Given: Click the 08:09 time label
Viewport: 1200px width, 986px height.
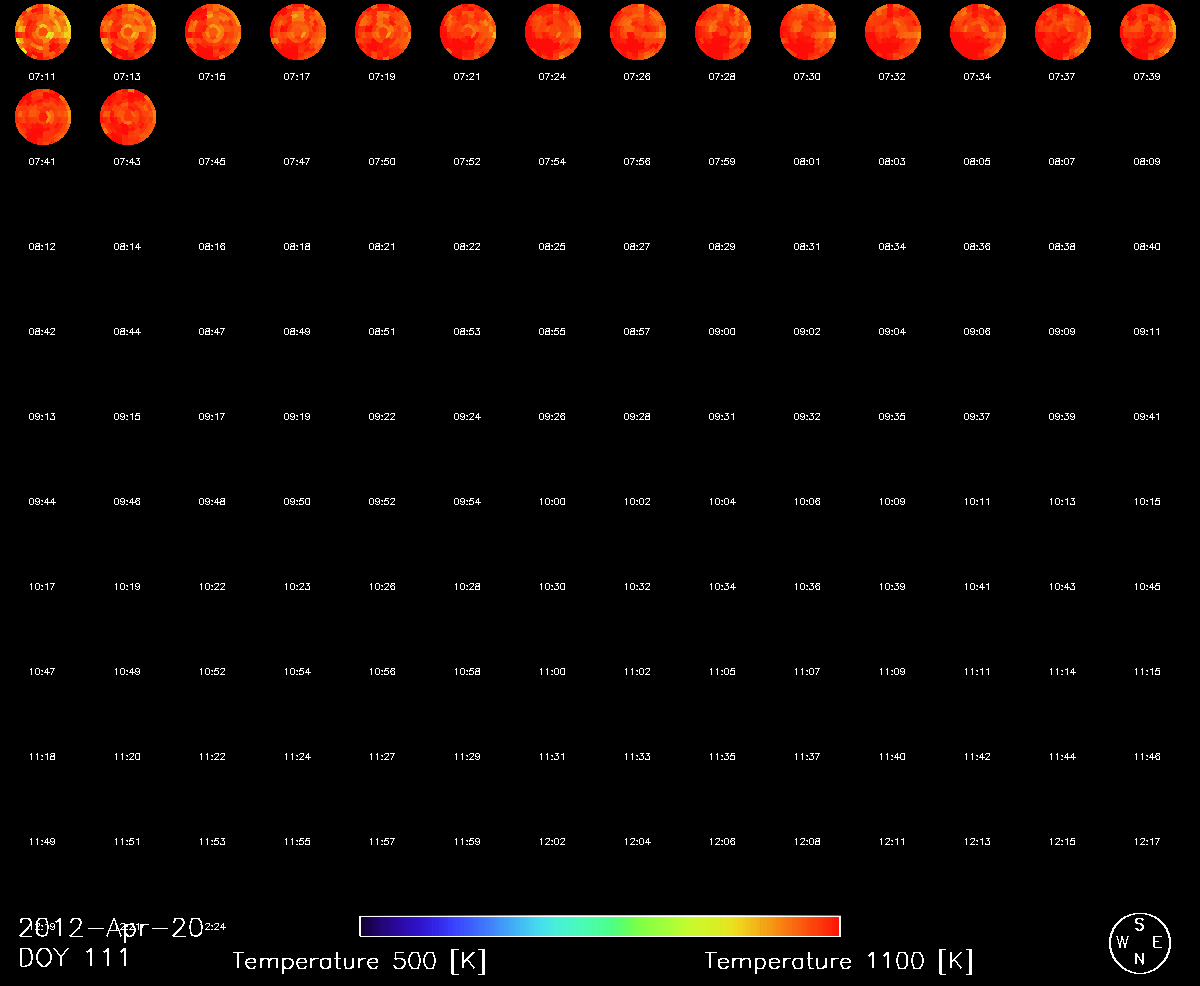Looking at the screenshot, I should 1147,161.
